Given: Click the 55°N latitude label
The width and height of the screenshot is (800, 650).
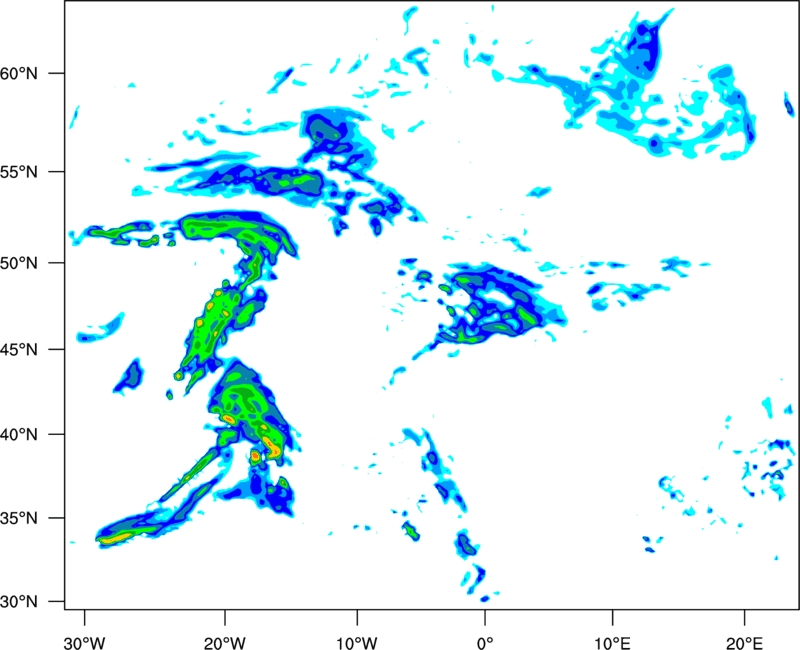Looking at the screenshot, I should tap(19, 171).
